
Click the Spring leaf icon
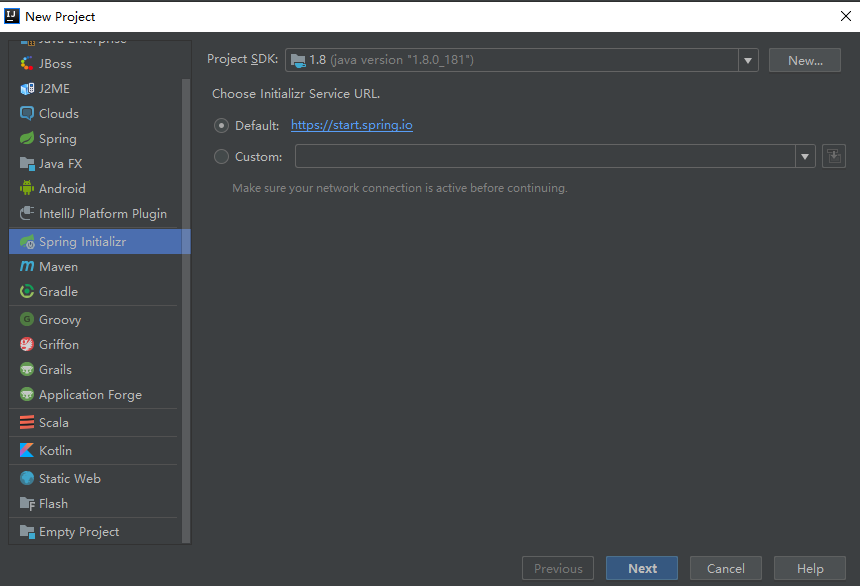(x=26, y=138)
